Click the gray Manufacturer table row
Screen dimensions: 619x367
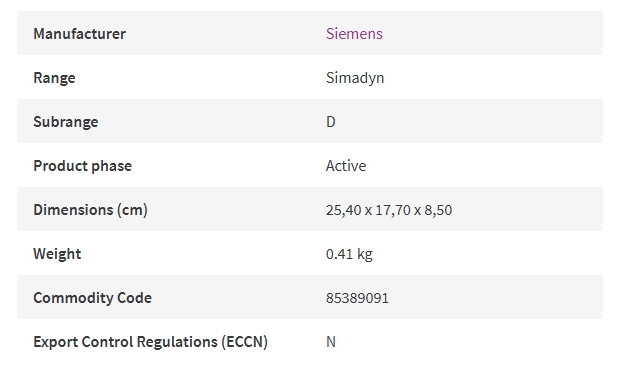310,33
